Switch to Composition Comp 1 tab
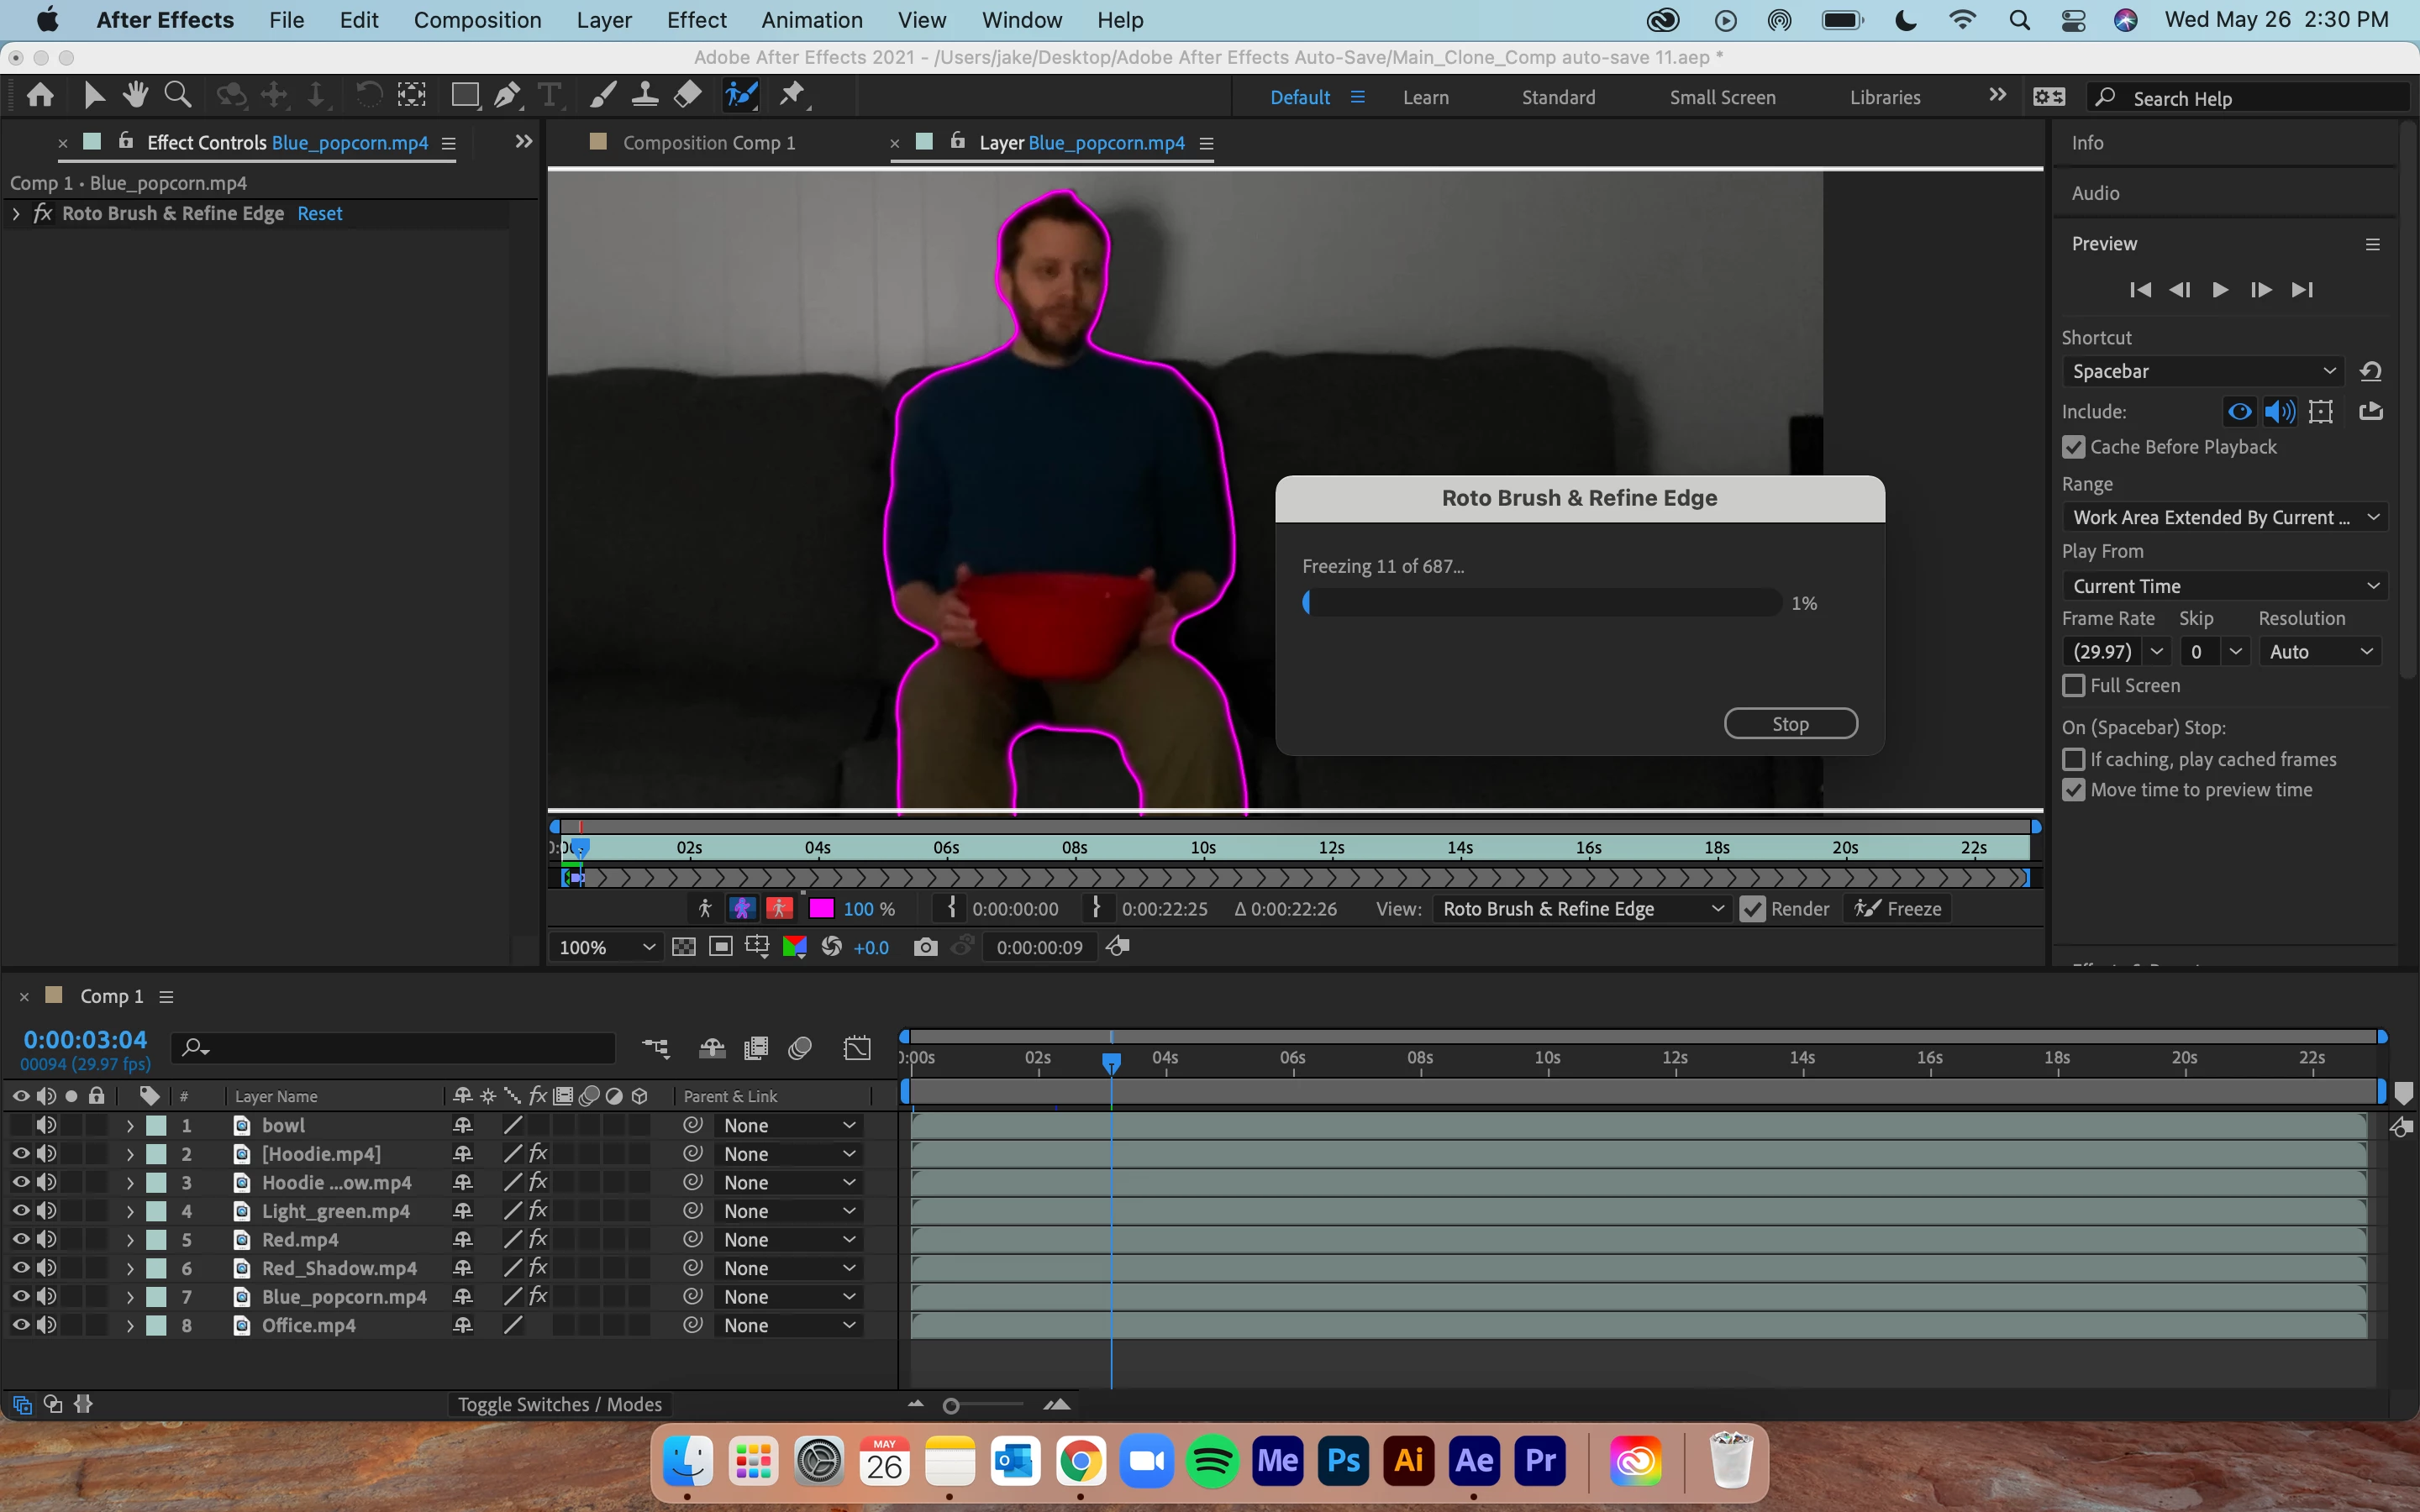Screen dimensions: 2420x1512 pyautogui.click(x=708, y=143)
